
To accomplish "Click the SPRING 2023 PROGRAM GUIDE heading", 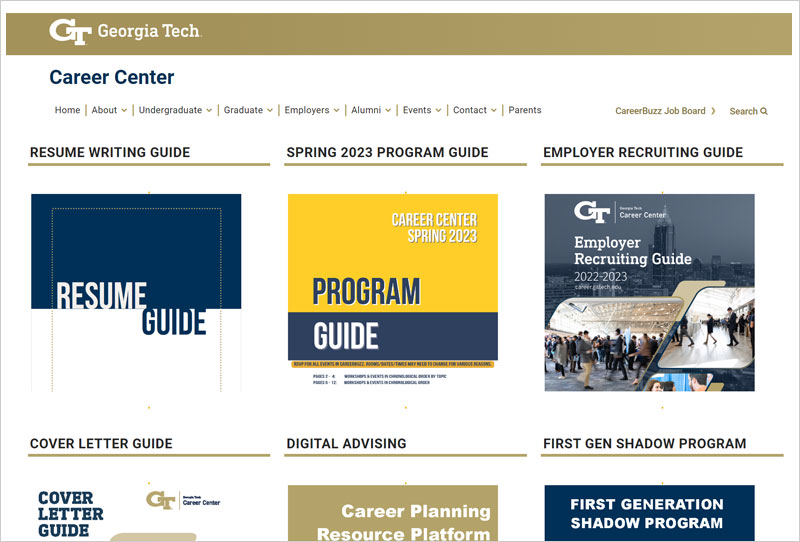I will point(387,153).
